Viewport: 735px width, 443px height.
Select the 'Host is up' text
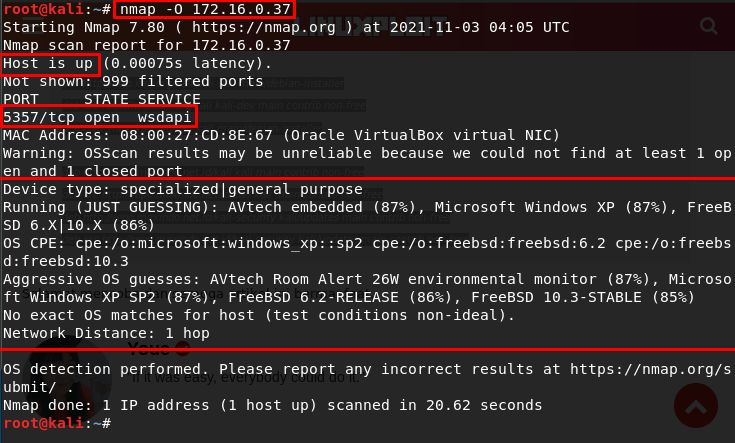point(50,64)
